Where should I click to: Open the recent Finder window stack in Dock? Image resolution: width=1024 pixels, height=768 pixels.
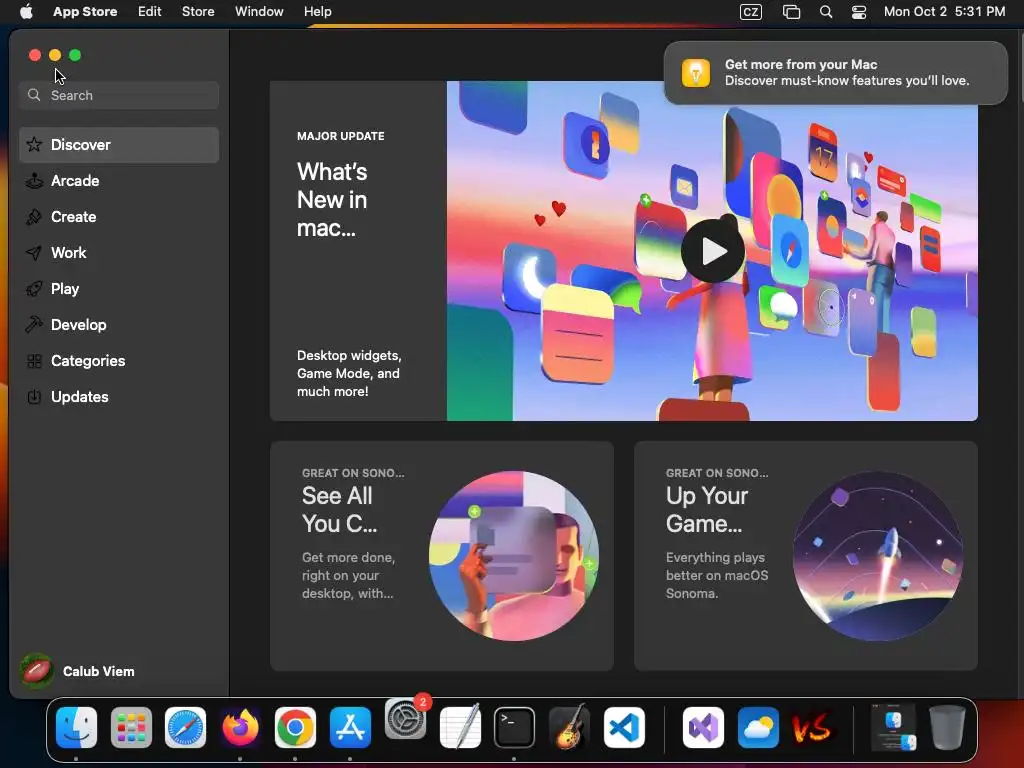pyautogui.click(x=893, y=728)
